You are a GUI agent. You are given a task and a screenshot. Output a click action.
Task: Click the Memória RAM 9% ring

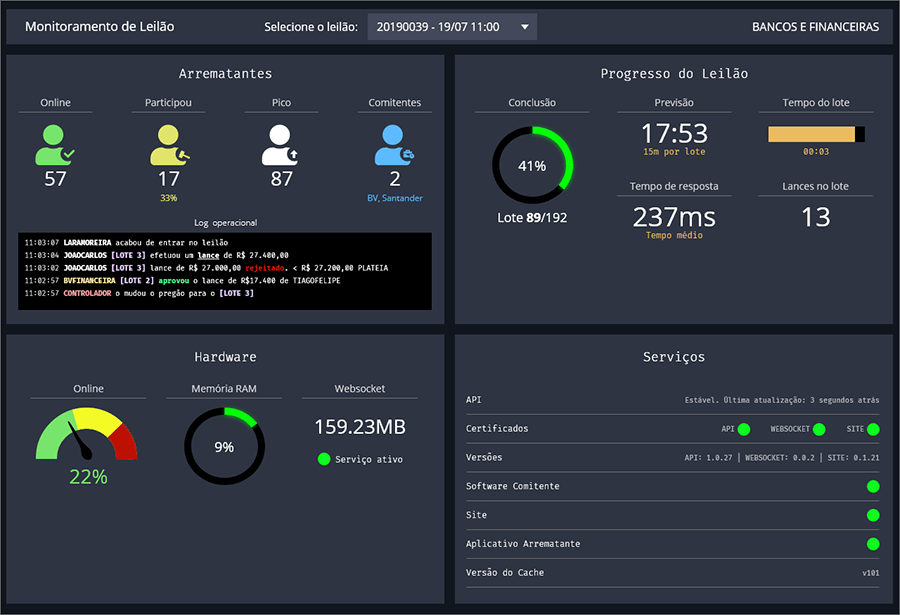[x=224, y=446]
